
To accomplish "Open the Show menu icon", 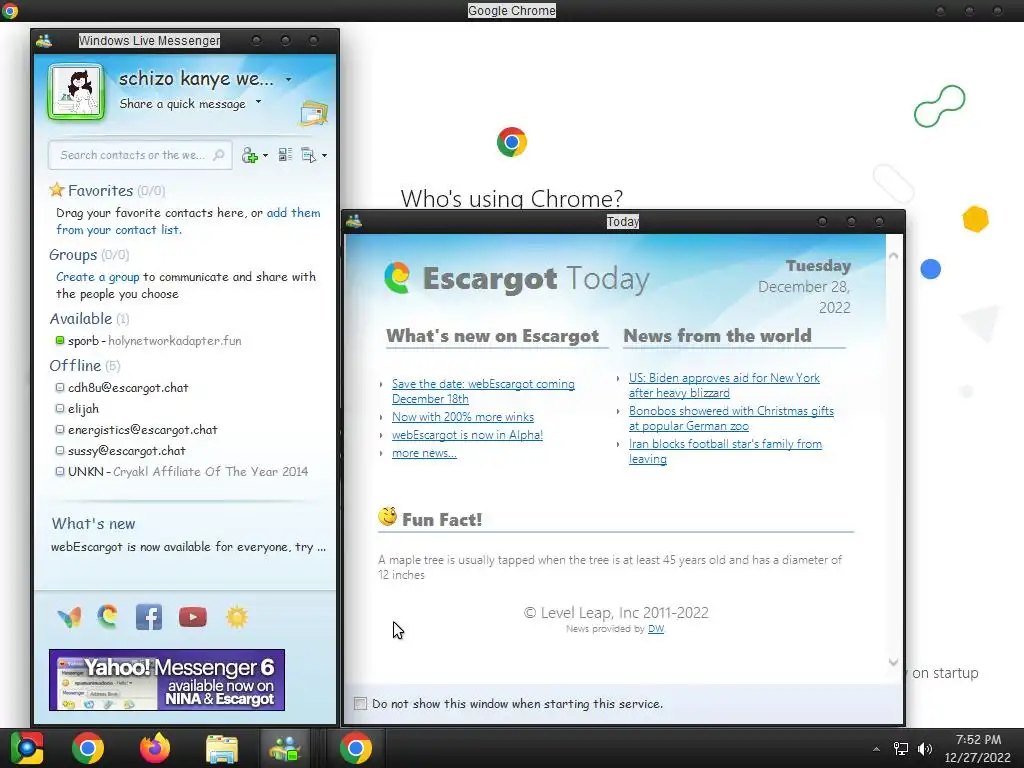I will pos(308,155).
